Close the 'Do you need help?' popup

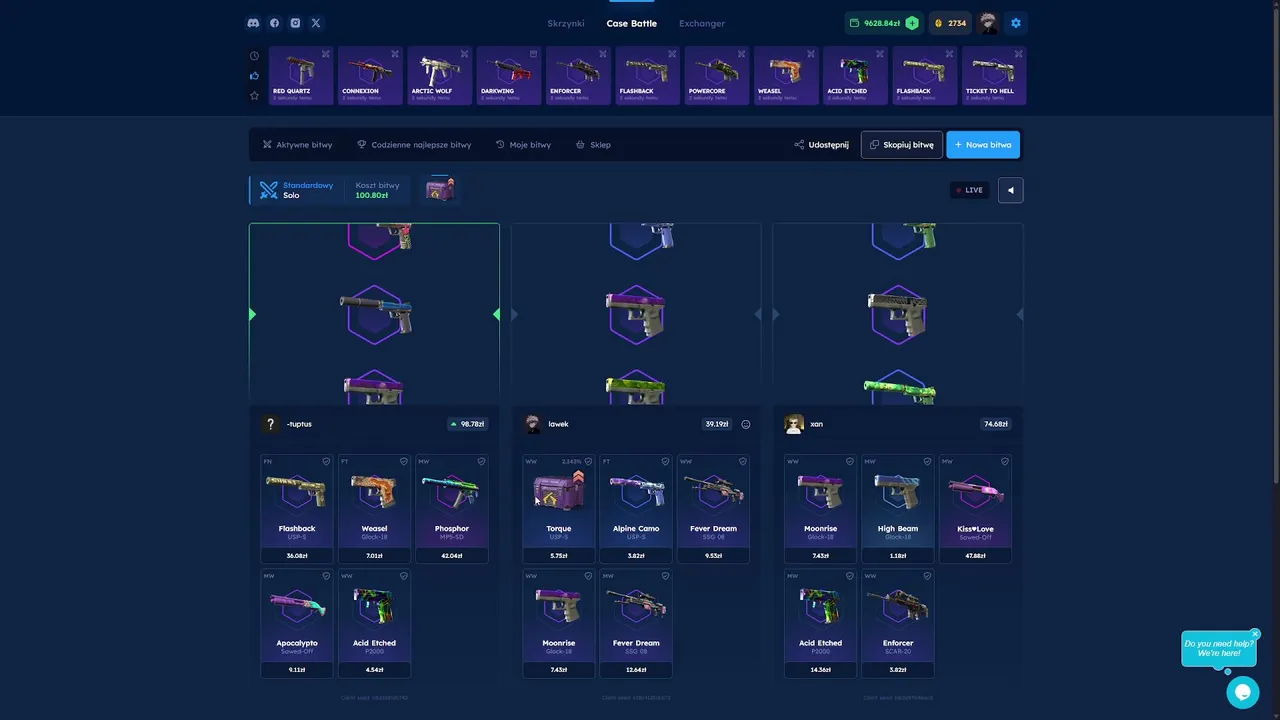pyautogui.click(x=1255, y=634)
